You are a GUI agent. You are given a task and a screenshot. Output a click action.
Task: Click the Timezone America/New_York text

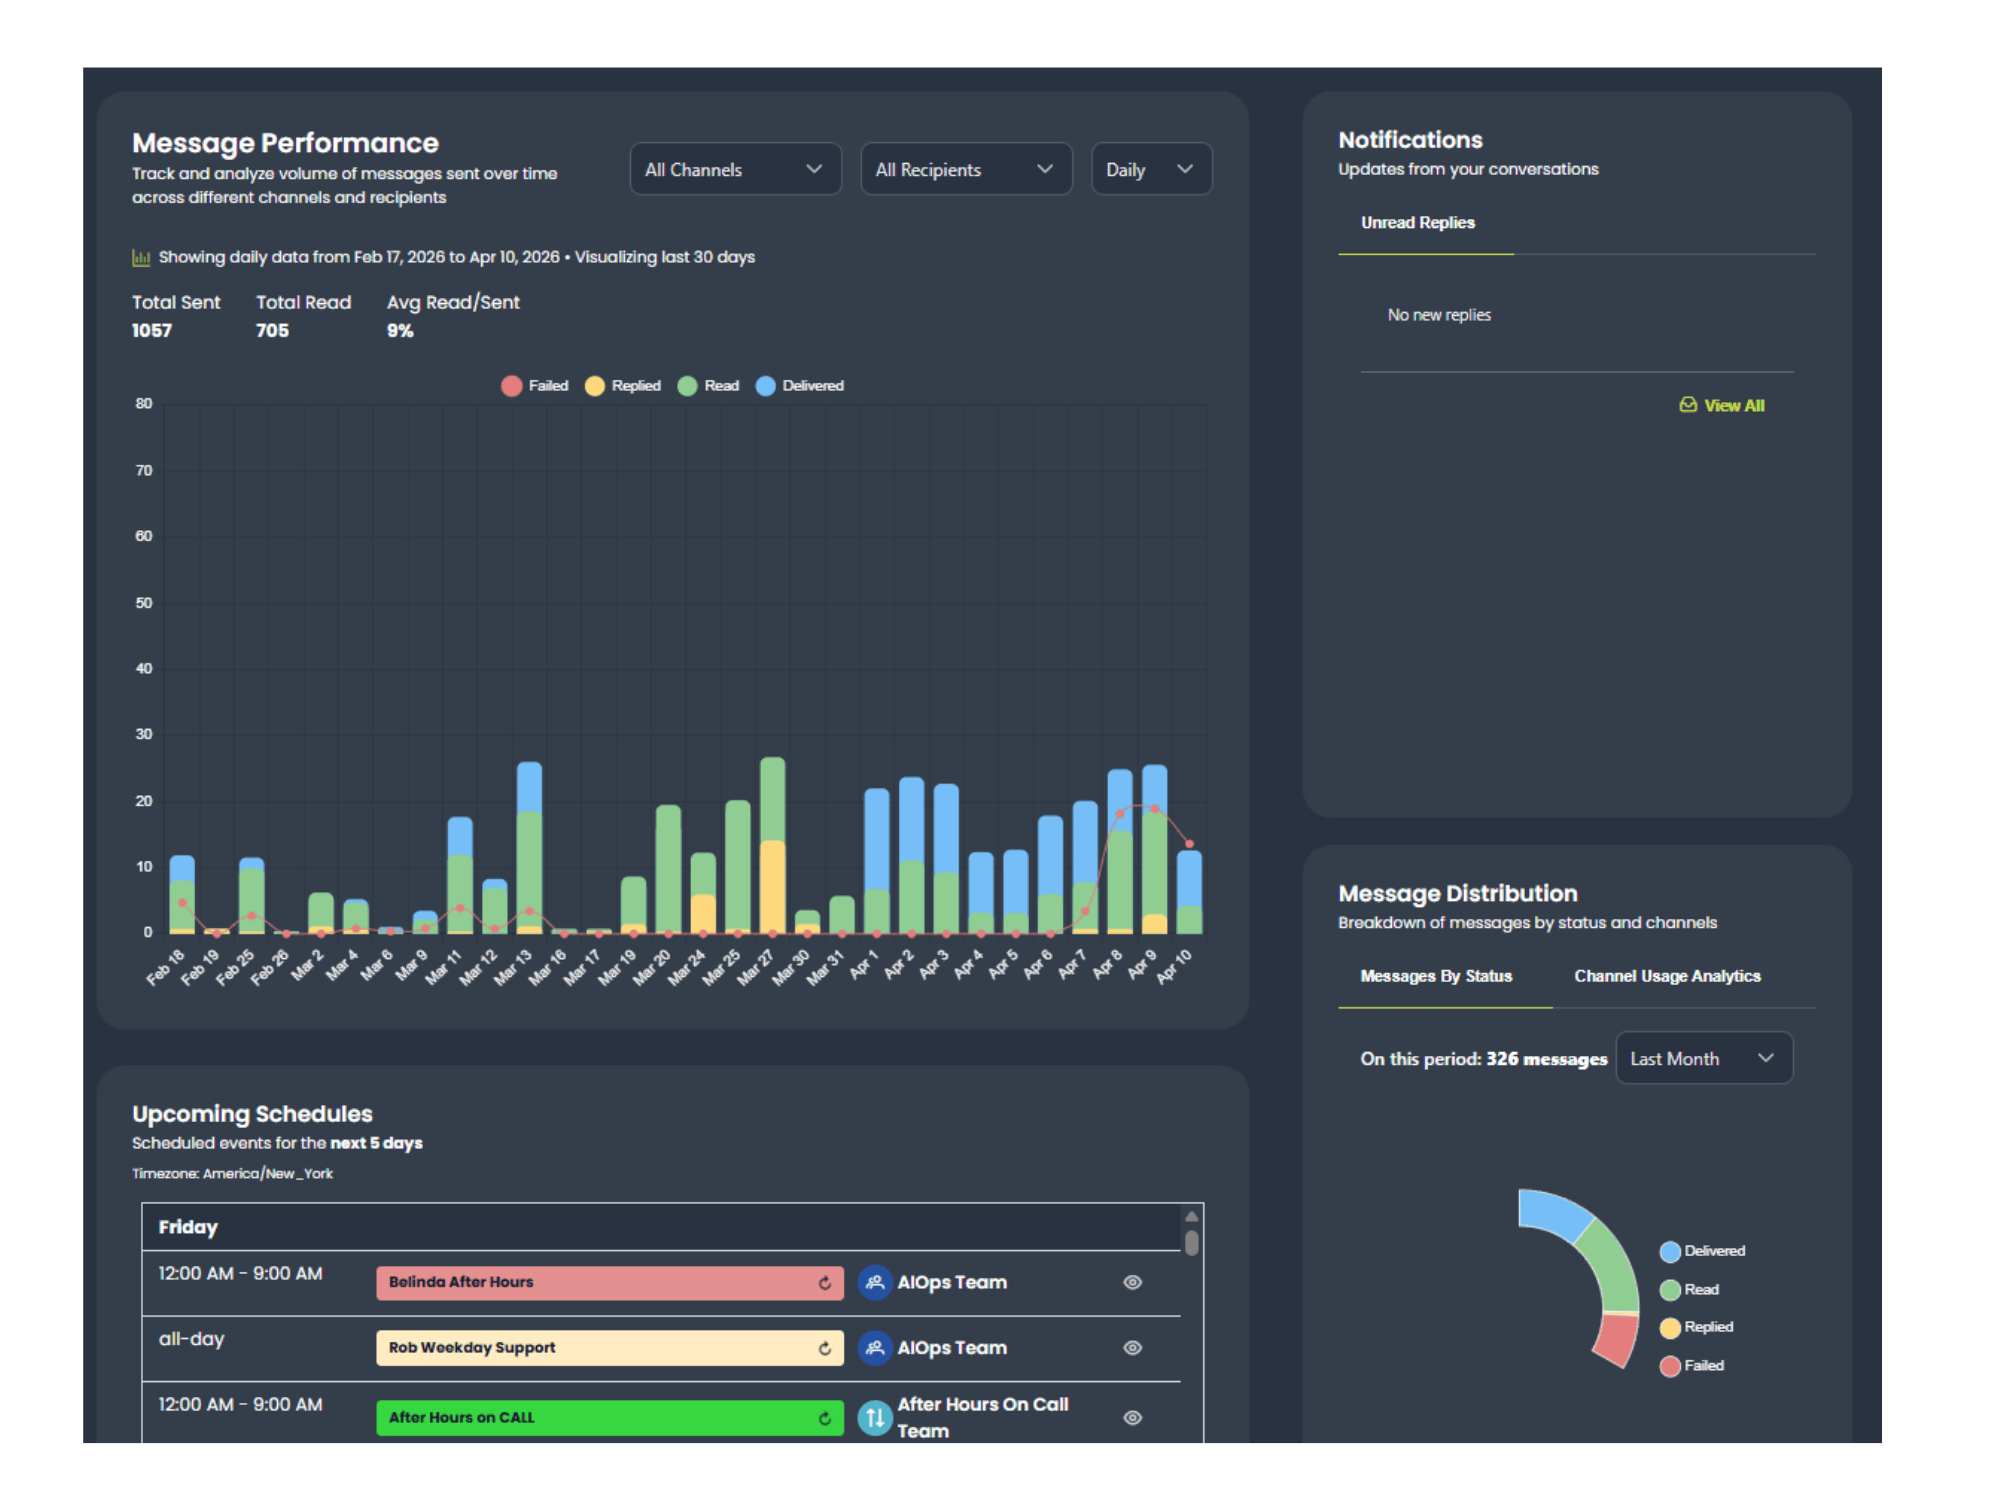tap(232, 1174)
